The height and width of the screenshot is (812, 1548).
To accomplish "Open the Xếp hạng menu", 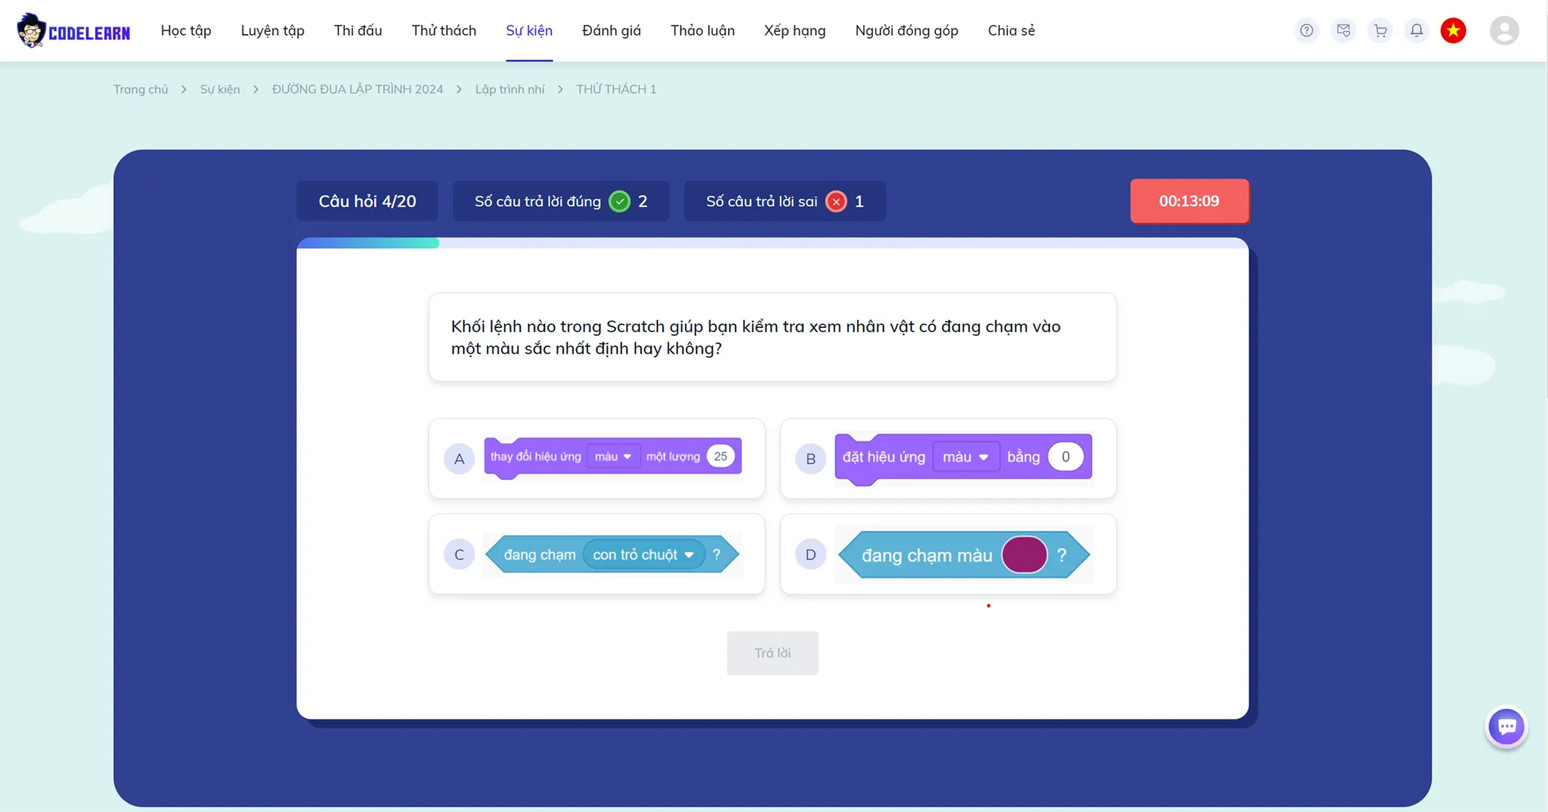I will pyautogui.click(x=795, y=31).
